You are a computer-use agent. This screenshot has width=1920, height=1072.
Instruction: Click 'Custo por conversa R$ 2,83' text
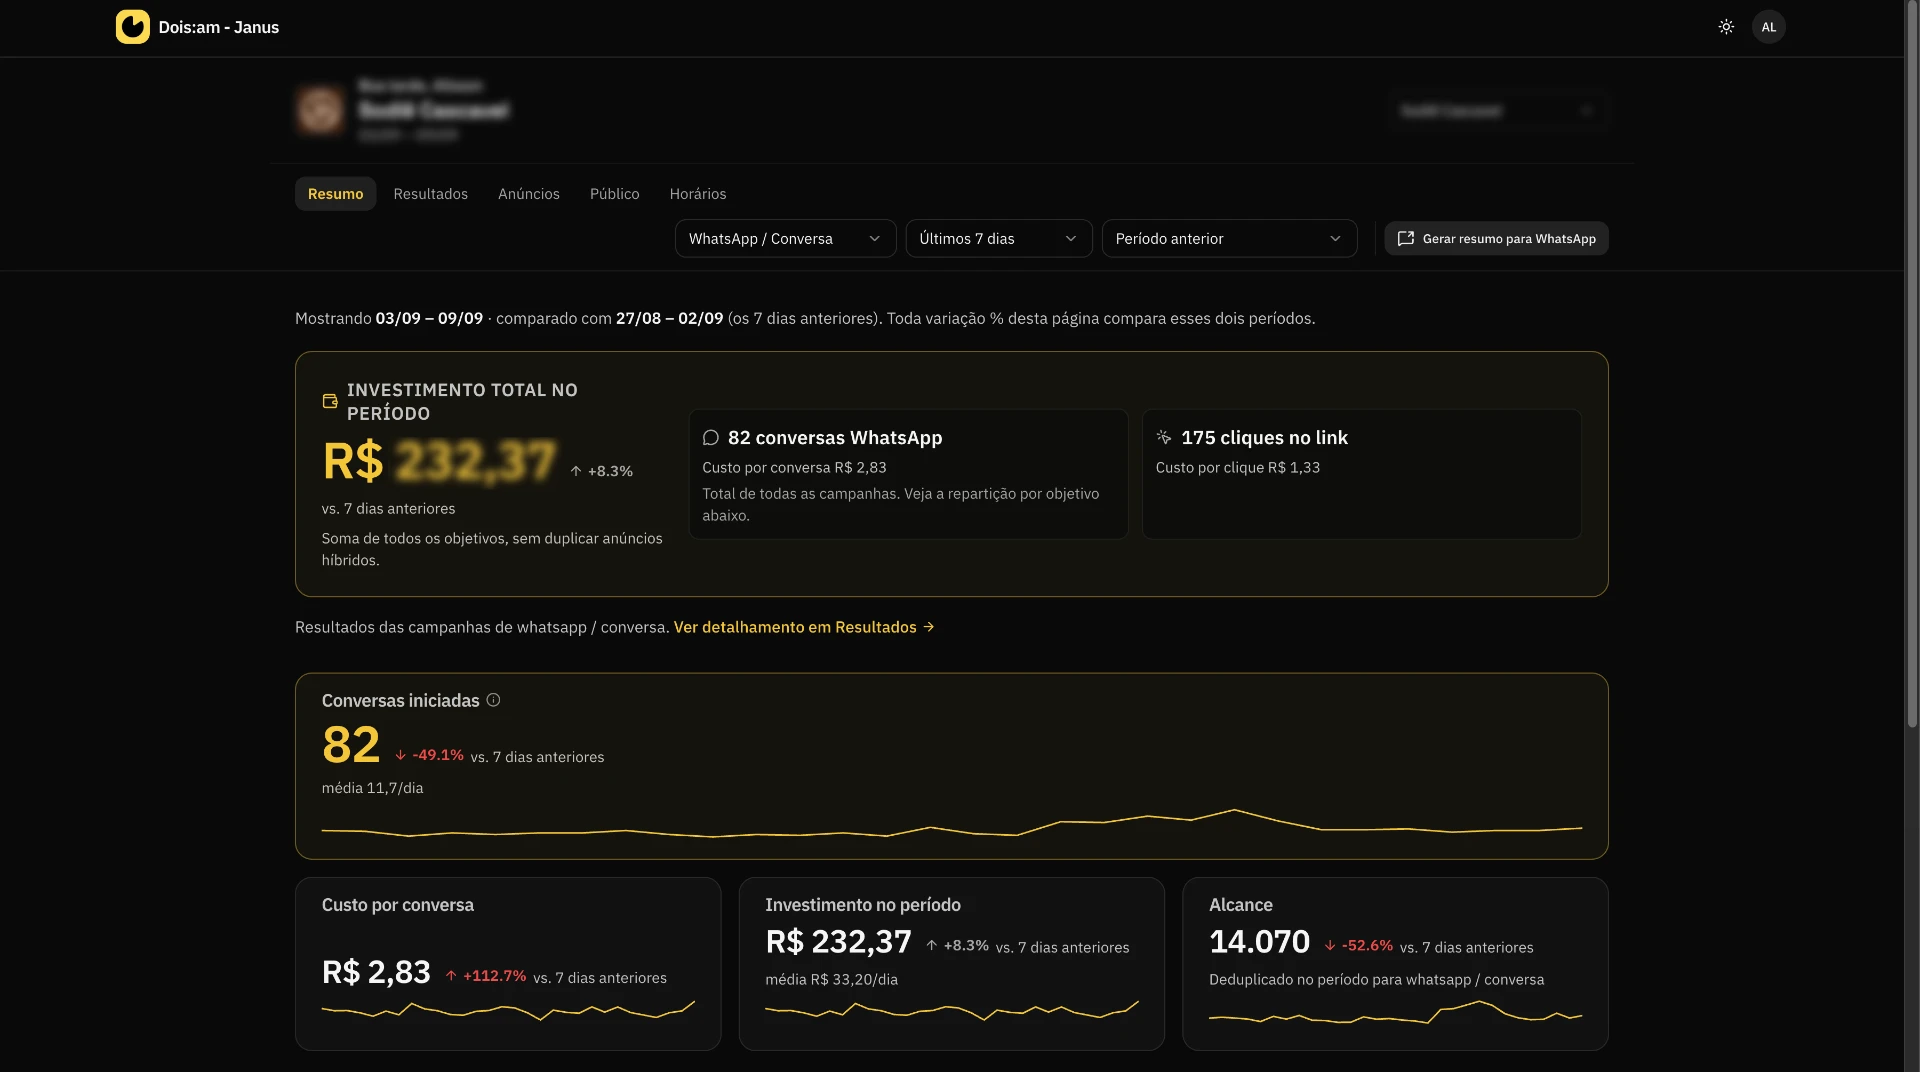click(x=794, y=468)
